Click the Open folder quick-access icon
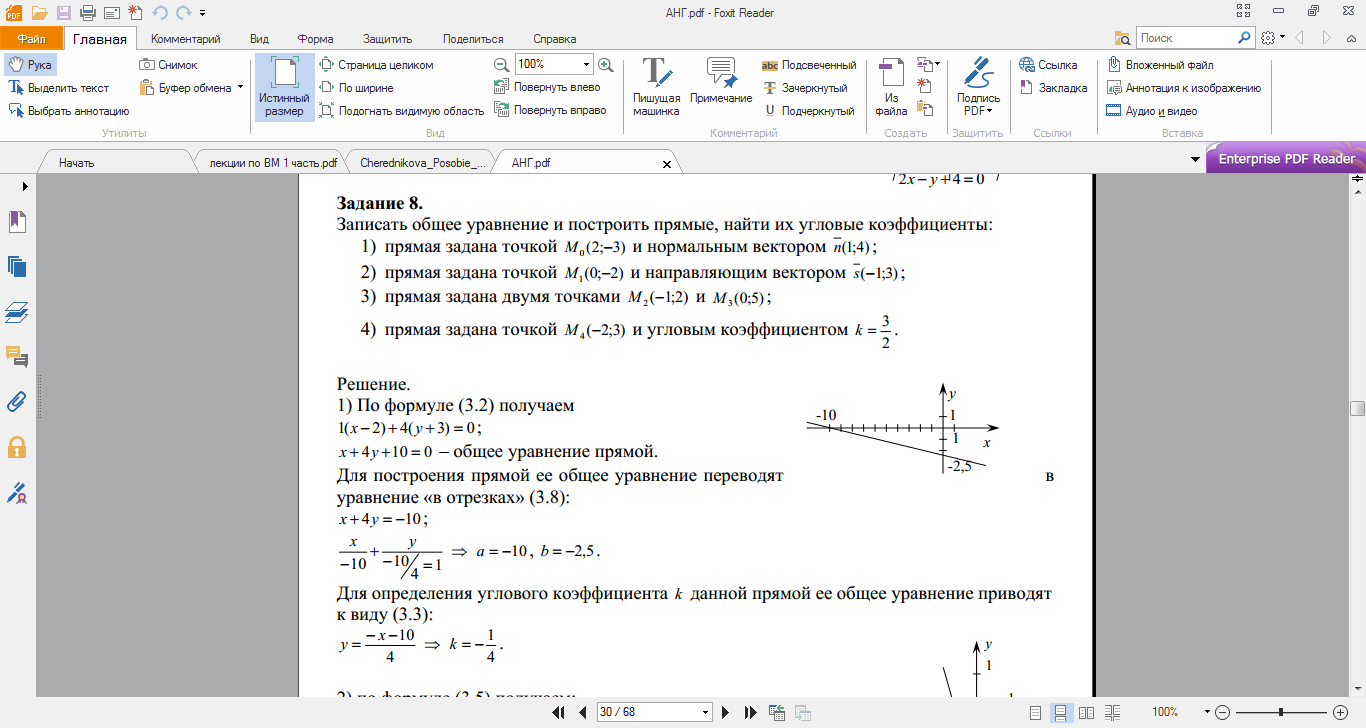Viewport: 1366px width, 728px height. tap(38, 13)
